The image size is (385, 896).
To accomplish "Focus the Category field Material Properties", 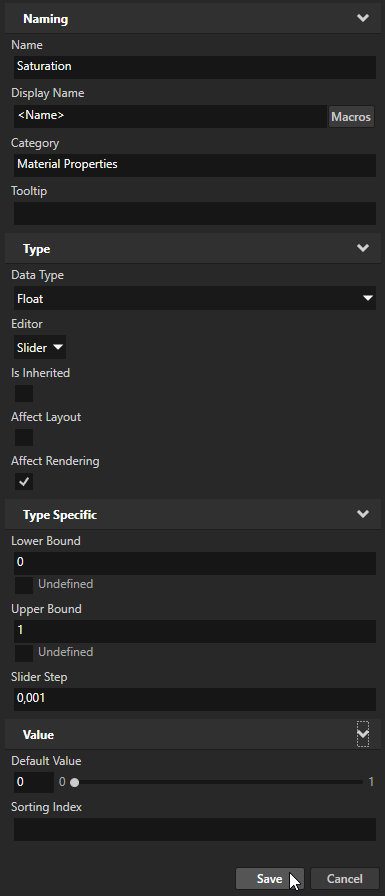I will pyautogui.click(x=195, y=165).
